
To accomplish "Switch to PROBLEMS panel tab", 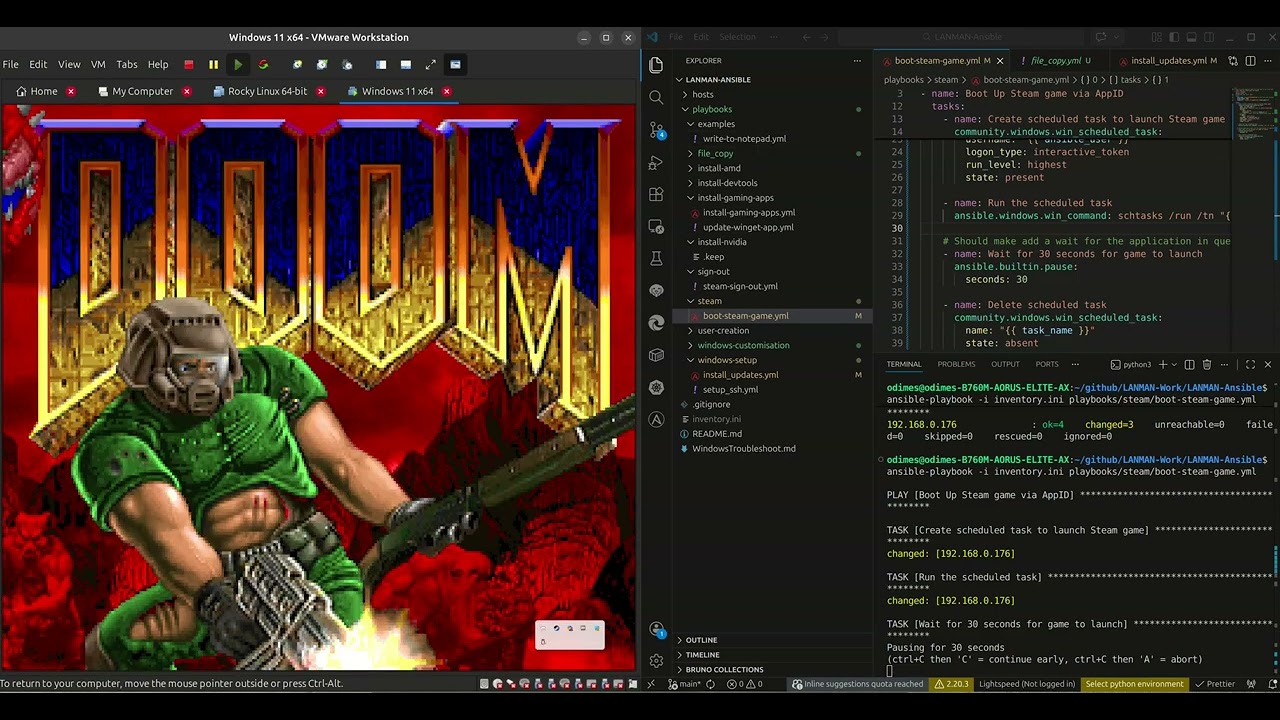I will click(956, 364).
